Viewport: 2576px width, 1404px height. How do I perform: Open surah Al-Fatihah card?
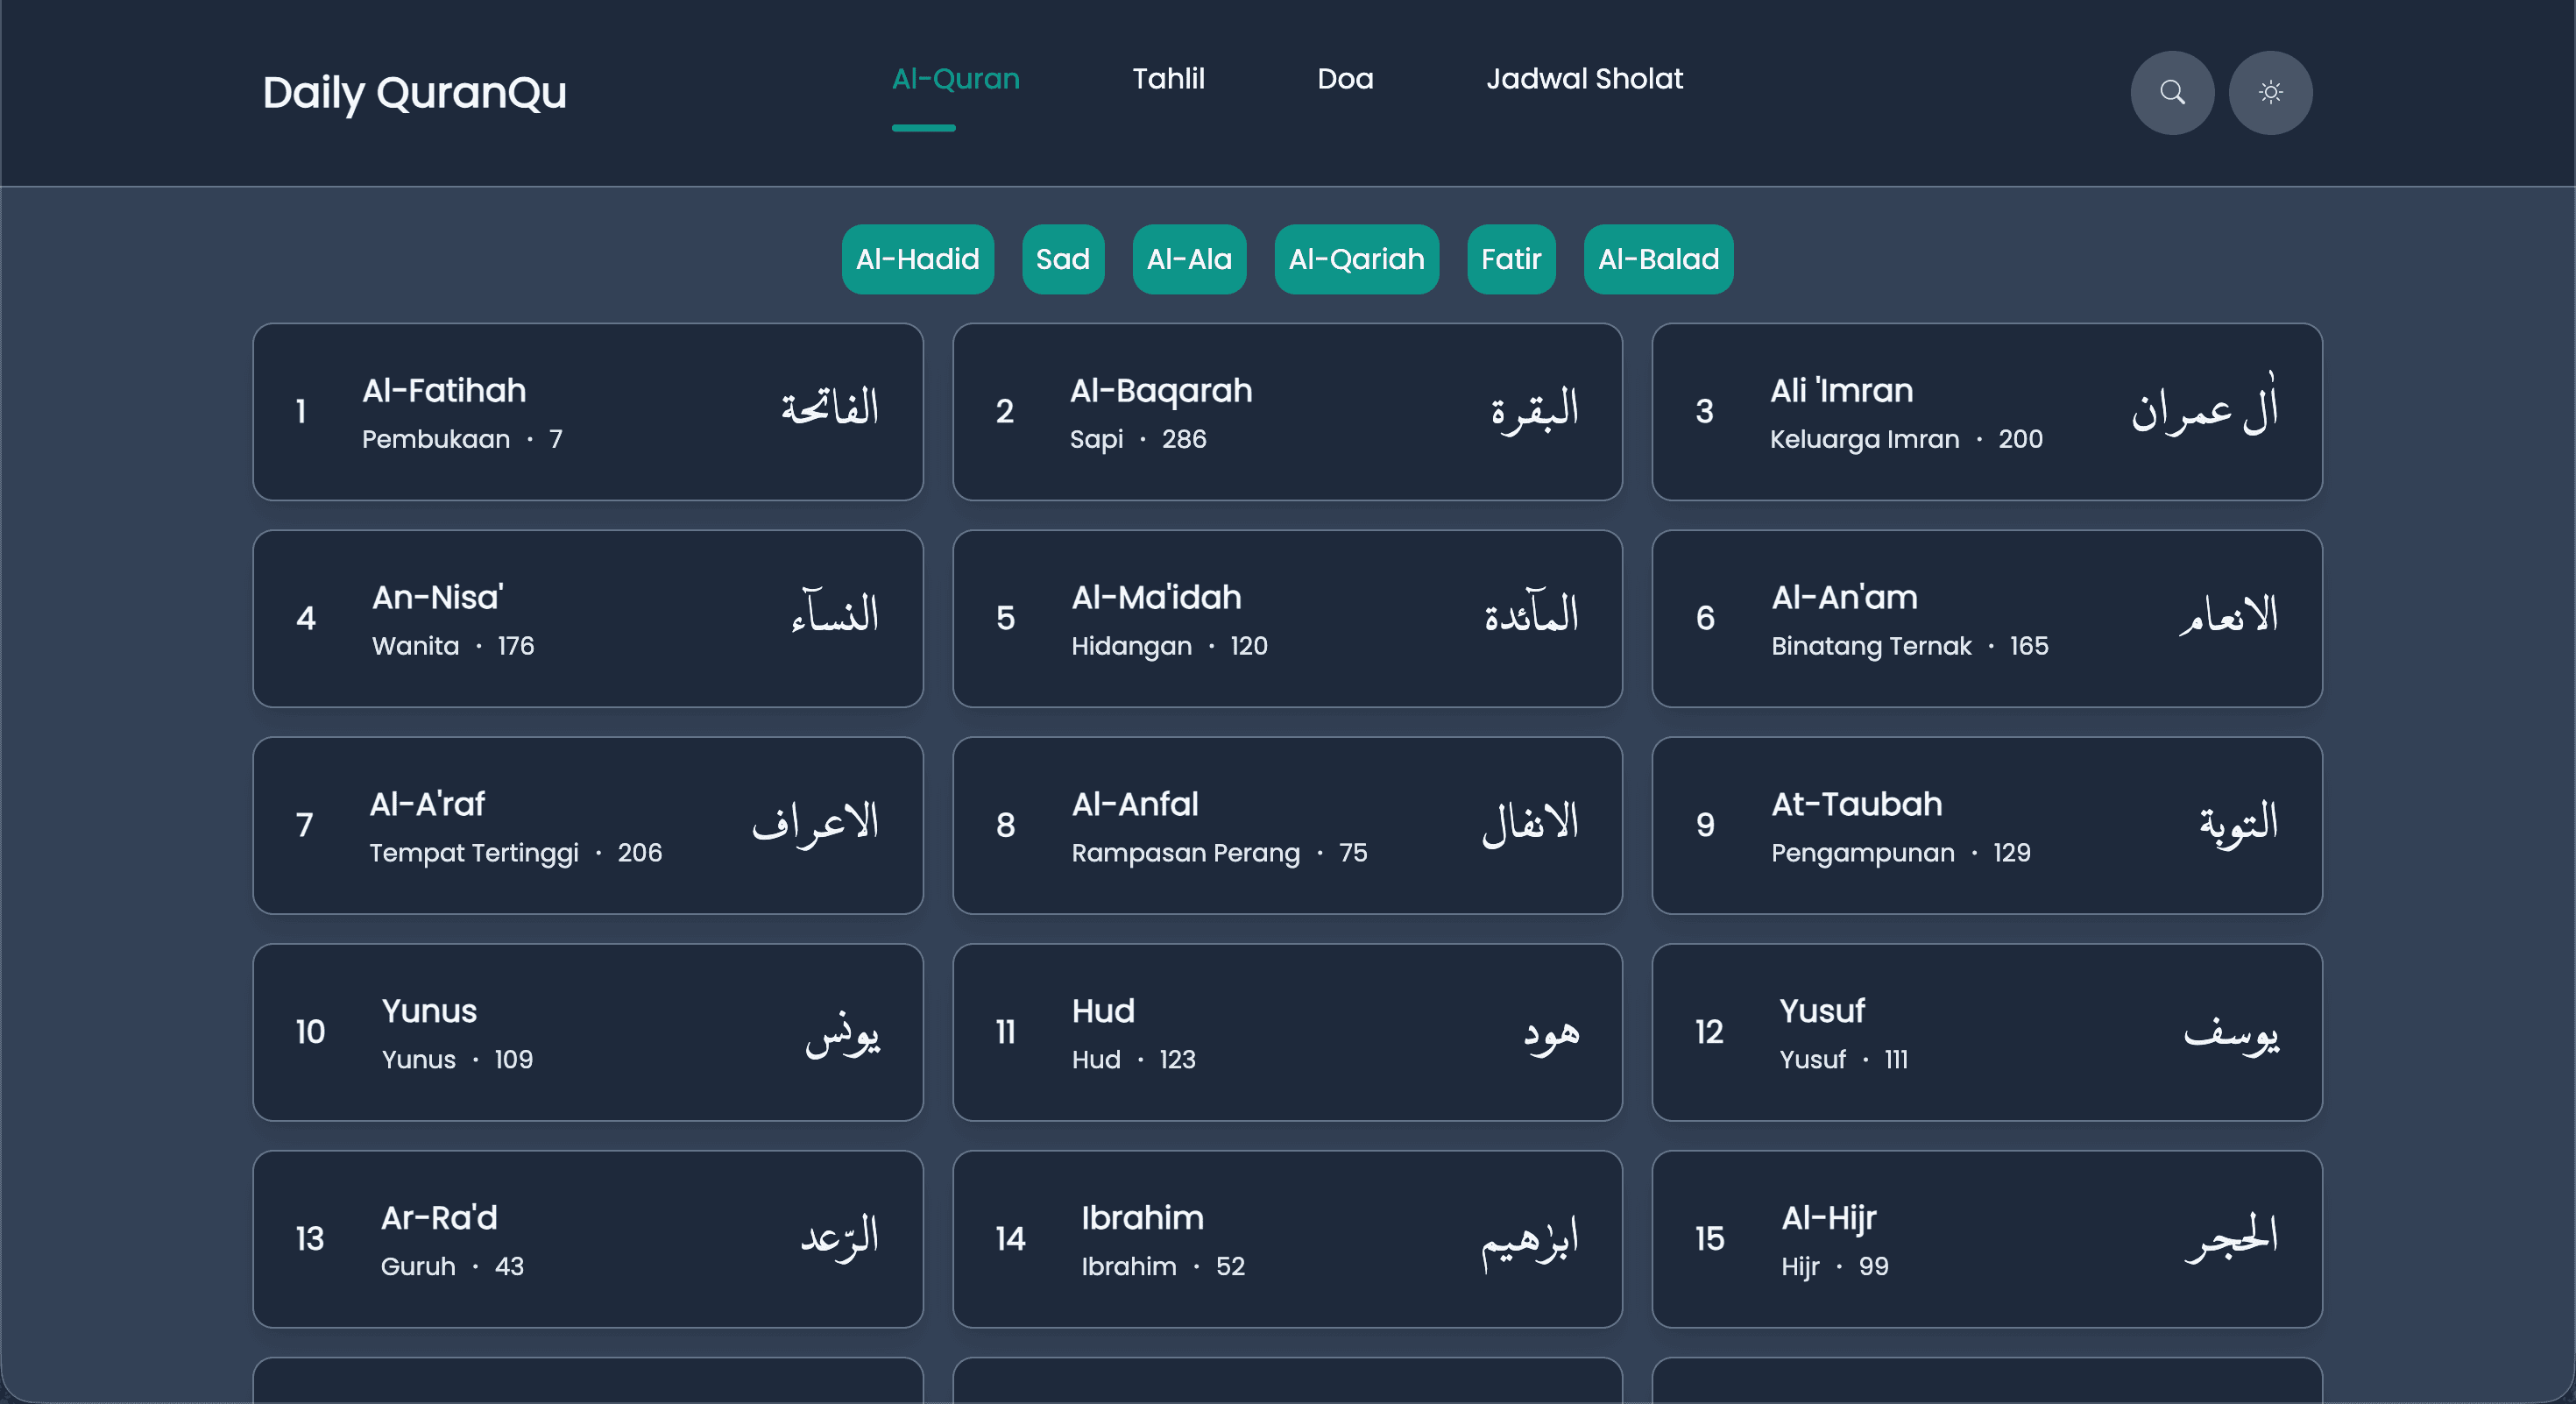(x=588, y=412)
